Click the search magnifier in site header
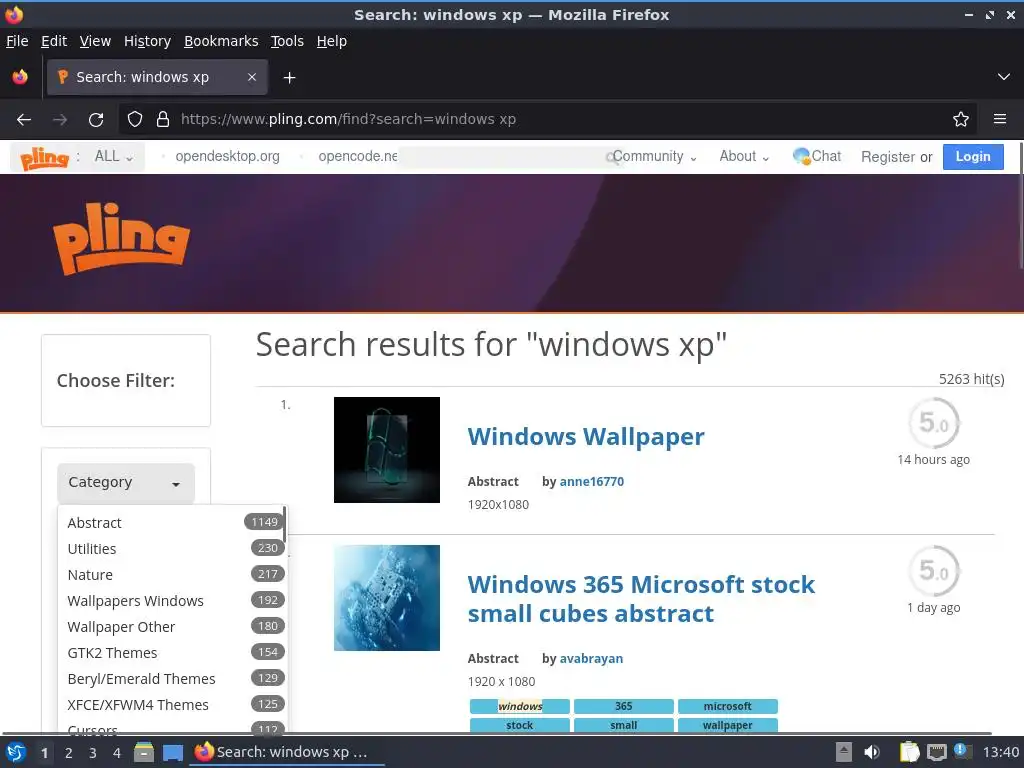Viewport: 1024px width, 768px height. [x=613, y=157]
